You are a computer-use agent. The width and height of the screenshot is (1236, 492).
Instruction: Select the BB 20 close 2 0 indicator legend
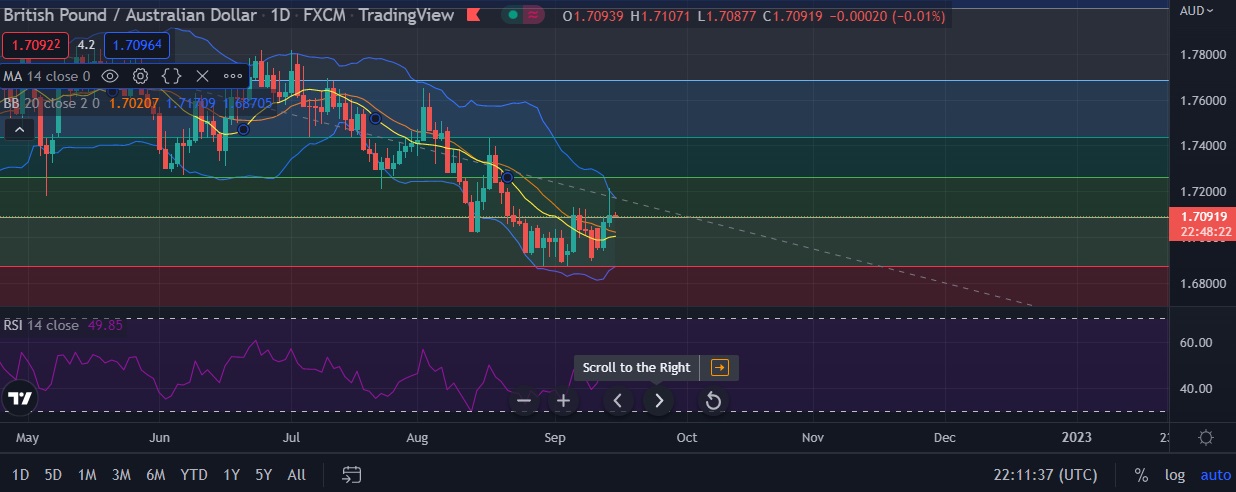[x=51, y=102]
